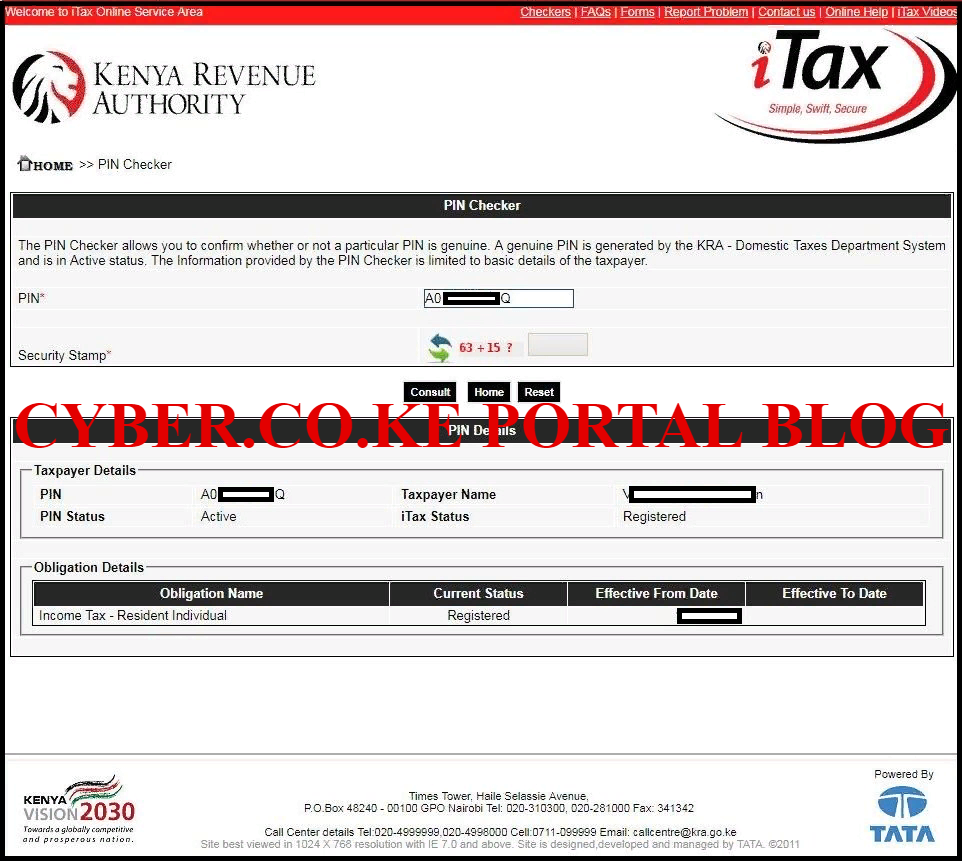Click the Obligation Details group heading

point(88,568)
